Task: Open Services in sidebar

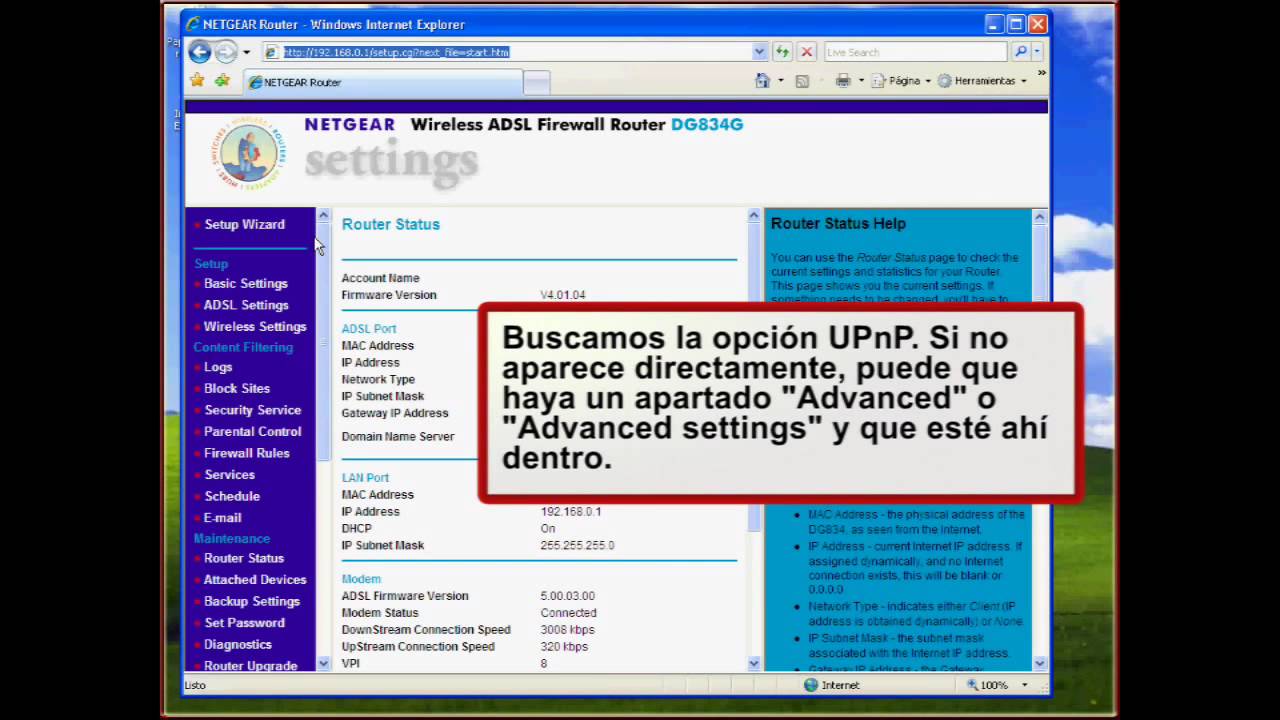Action: (x=229, y=475)
